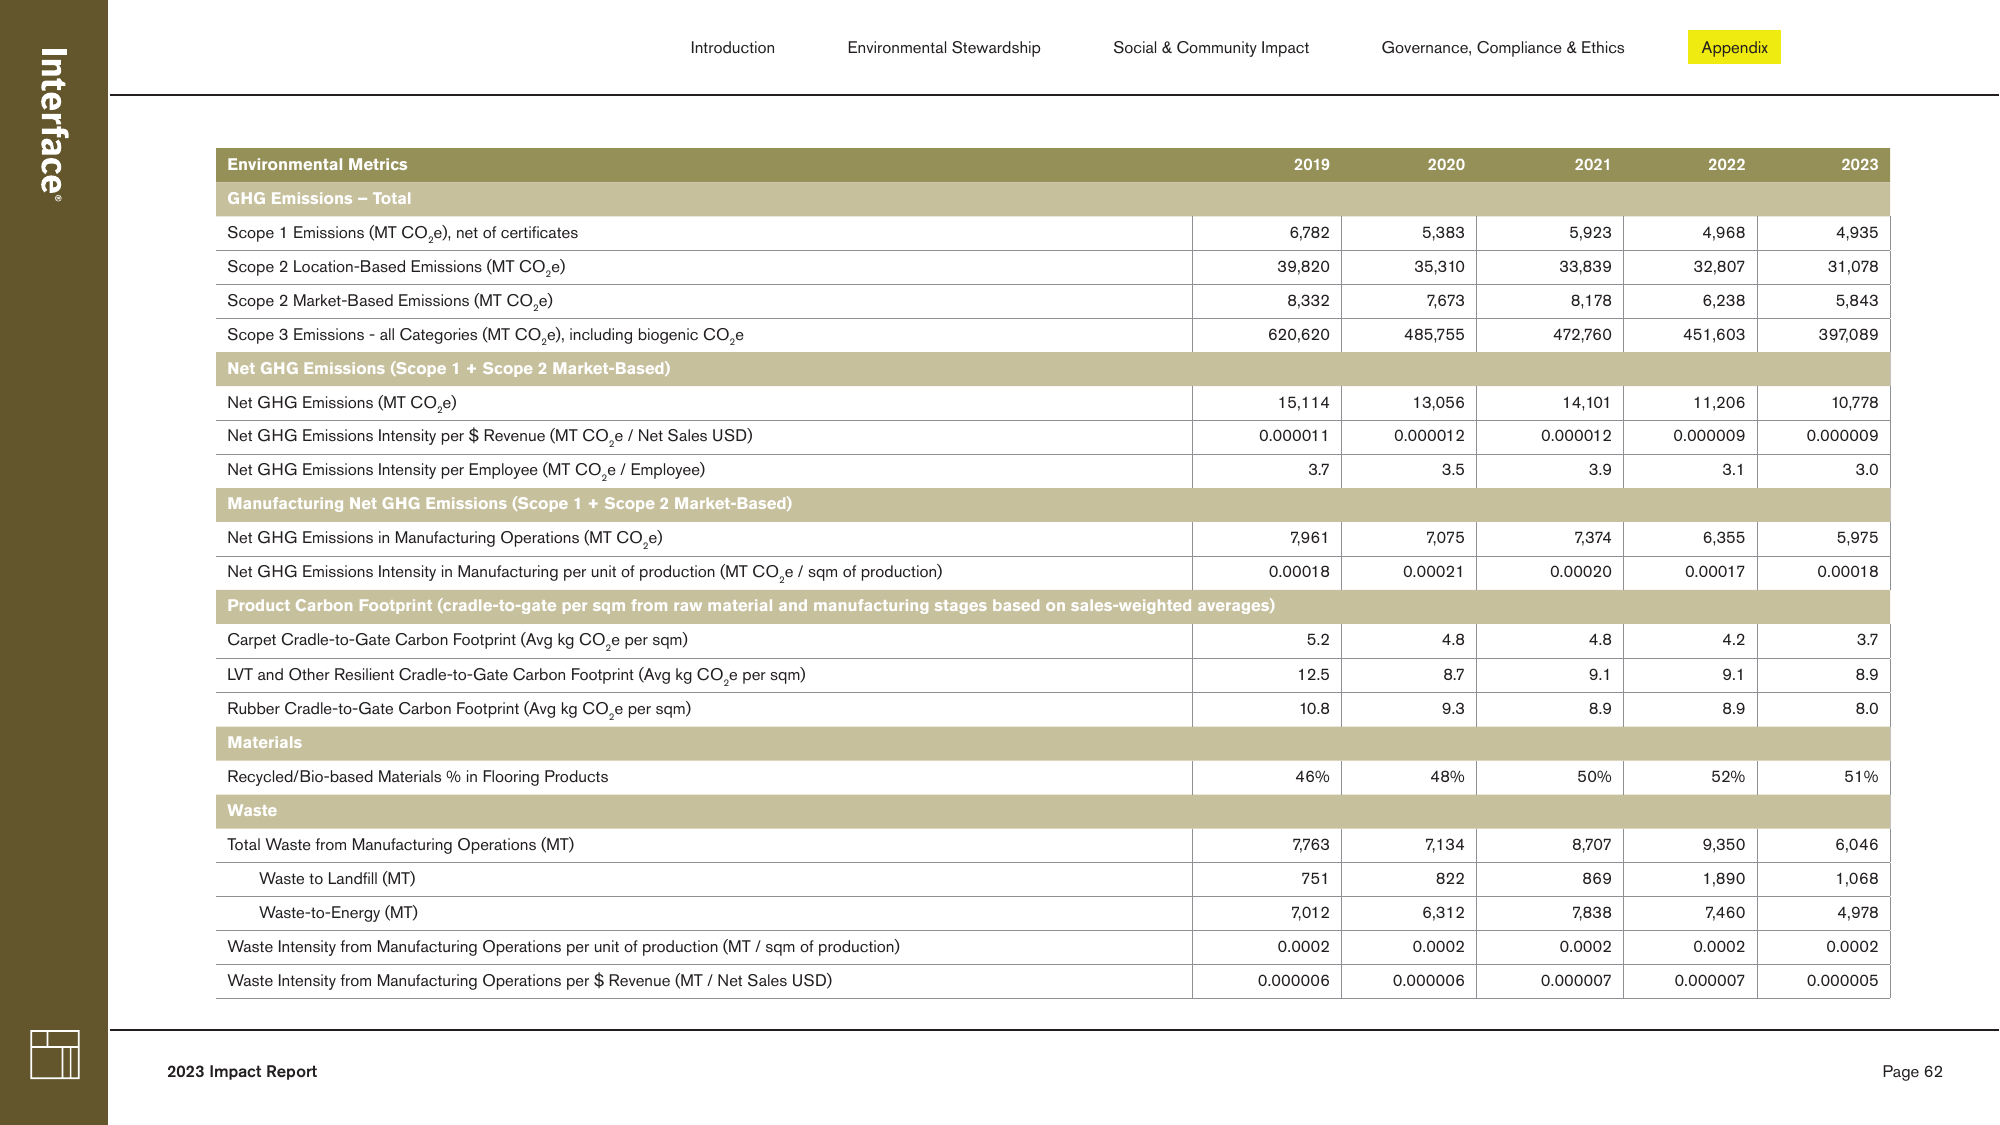
Task: Click Product Carbon Footprint section heading
Action: pos(751,606)
